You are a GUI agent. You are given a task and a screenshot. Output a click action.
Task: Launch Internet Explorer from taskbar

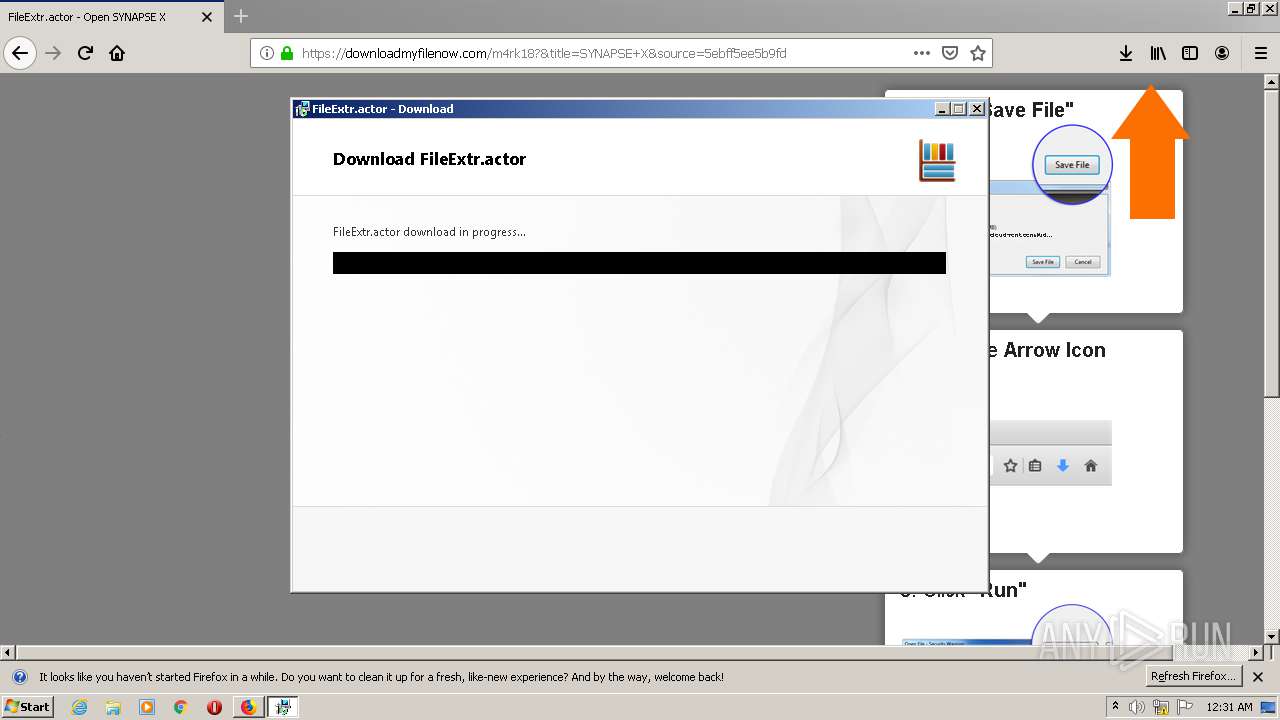(79, 707)
